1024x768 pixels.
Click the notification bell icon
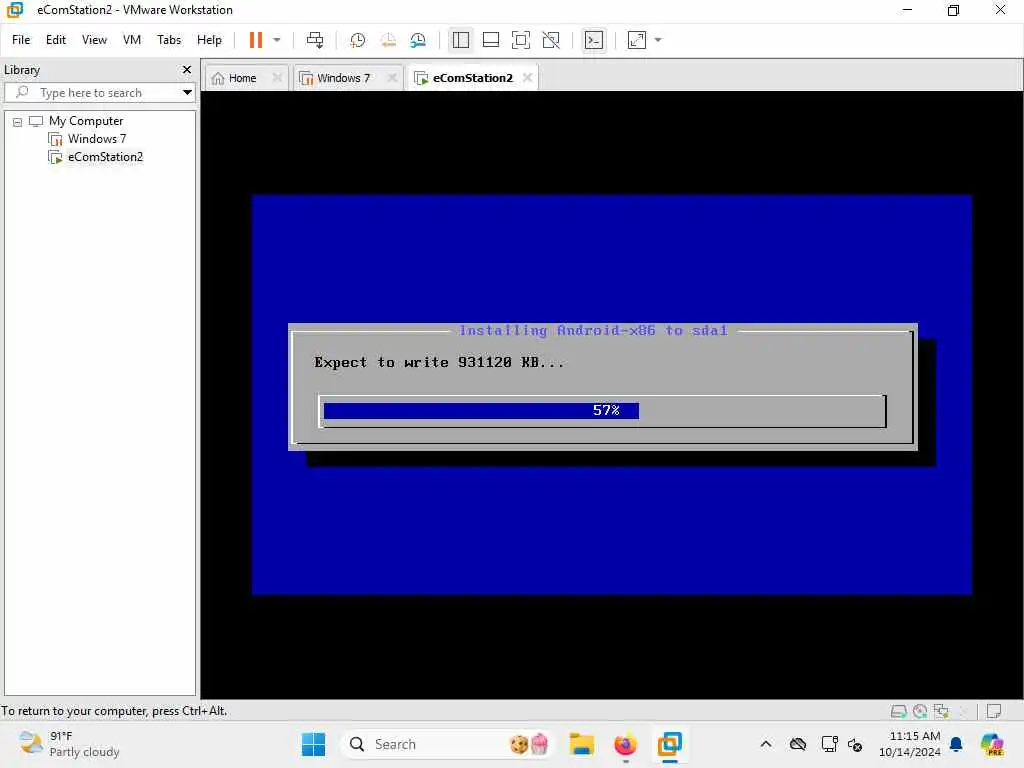pyautogui.click(x=956, y=744)
